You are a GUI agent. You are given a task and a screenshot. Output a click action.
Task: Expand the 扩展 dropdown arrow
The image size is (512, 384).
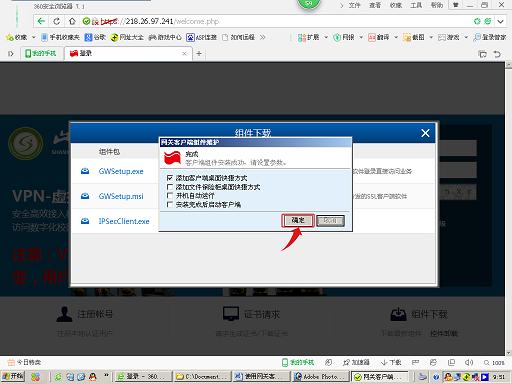(x=326, y=37)
